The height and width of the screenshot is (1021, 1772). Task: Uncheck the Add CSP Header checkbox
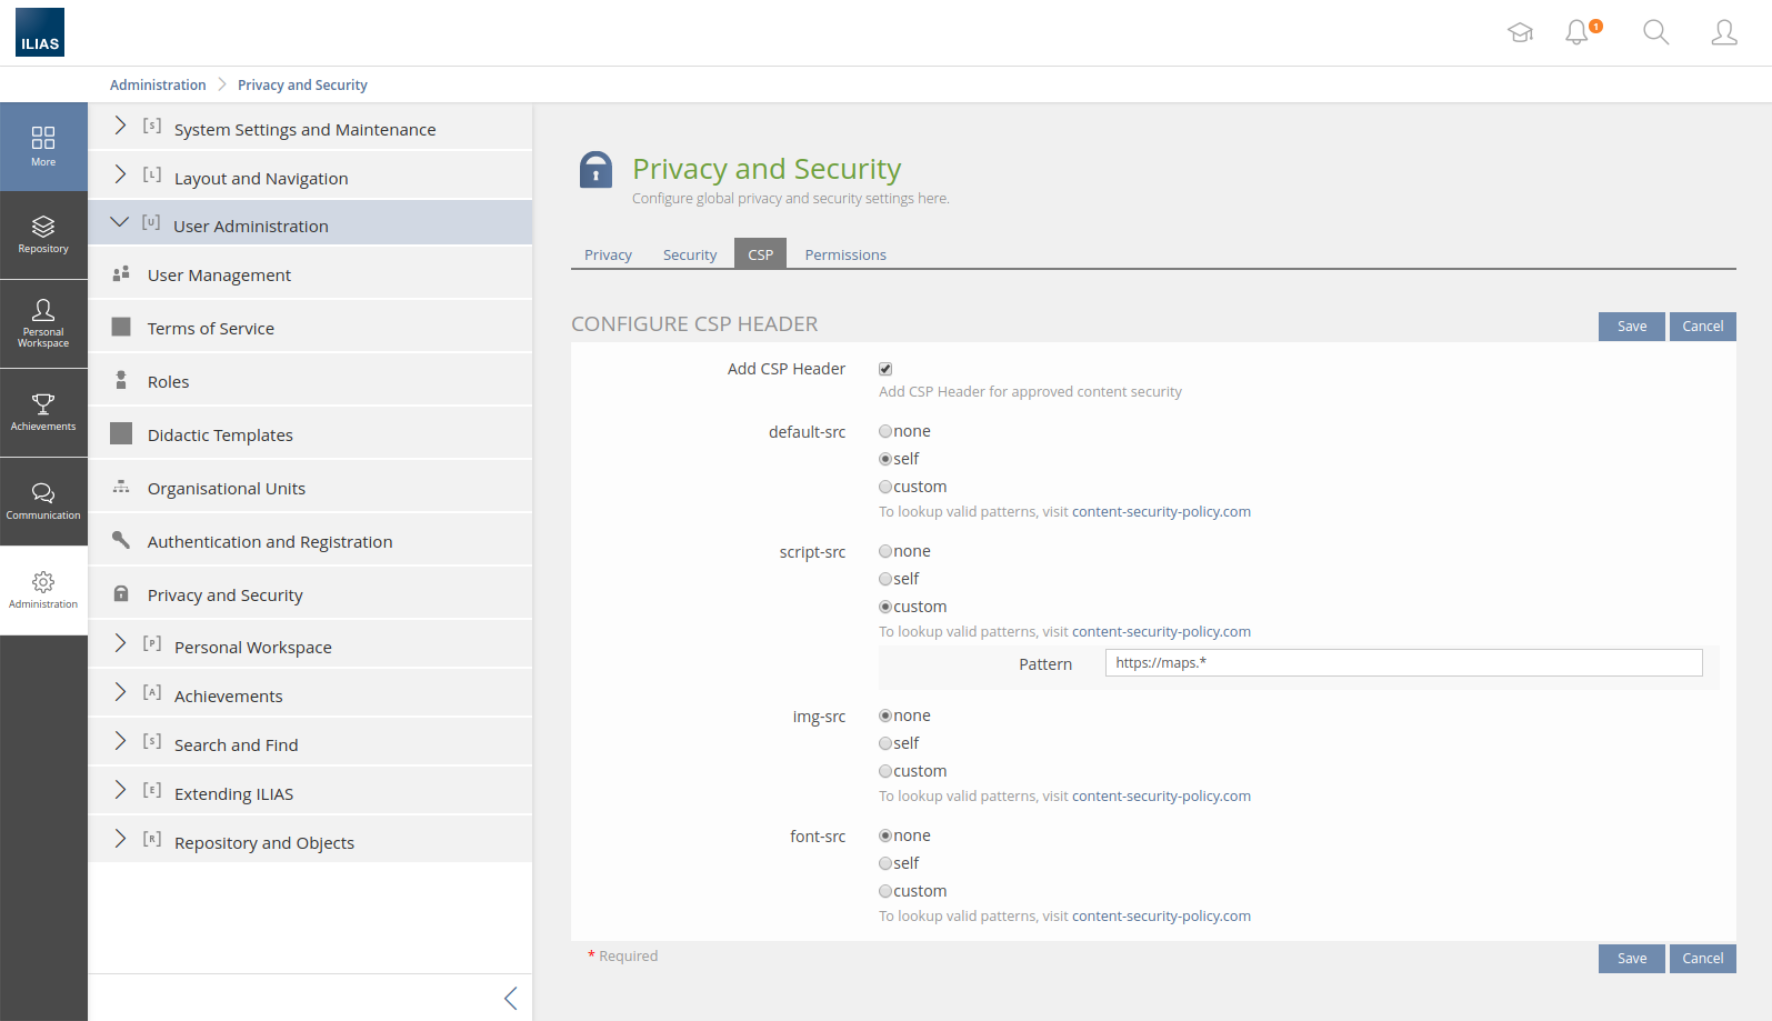(885, 369)
